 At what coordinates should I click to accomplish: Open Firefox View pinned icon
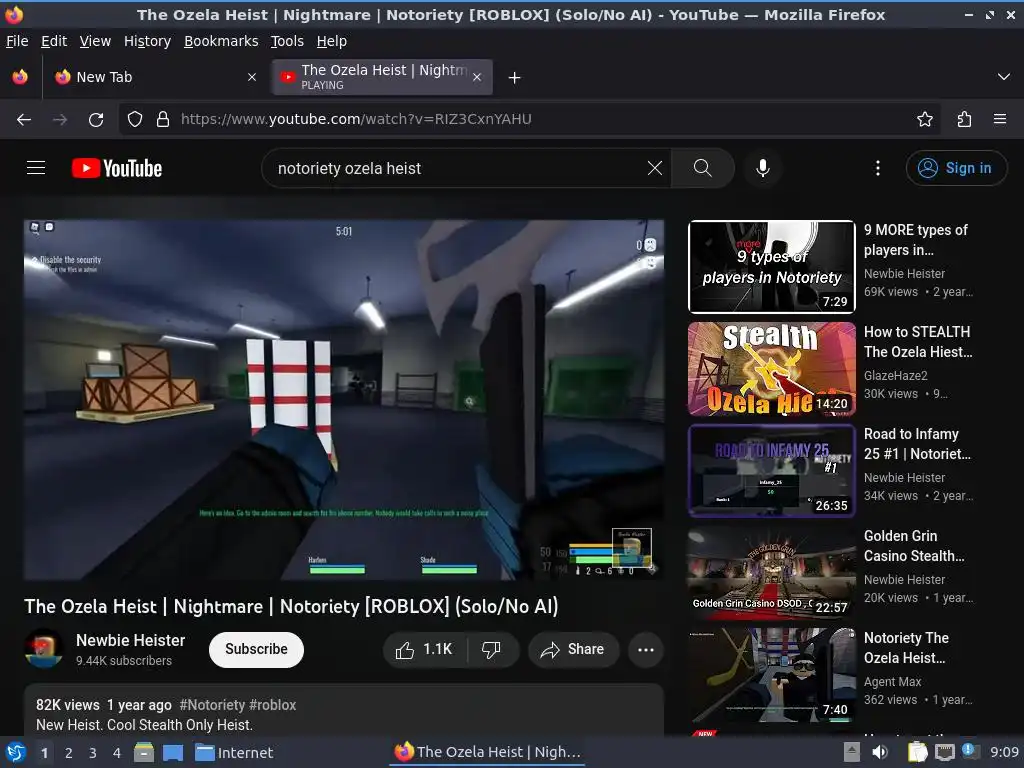[20, 77]
